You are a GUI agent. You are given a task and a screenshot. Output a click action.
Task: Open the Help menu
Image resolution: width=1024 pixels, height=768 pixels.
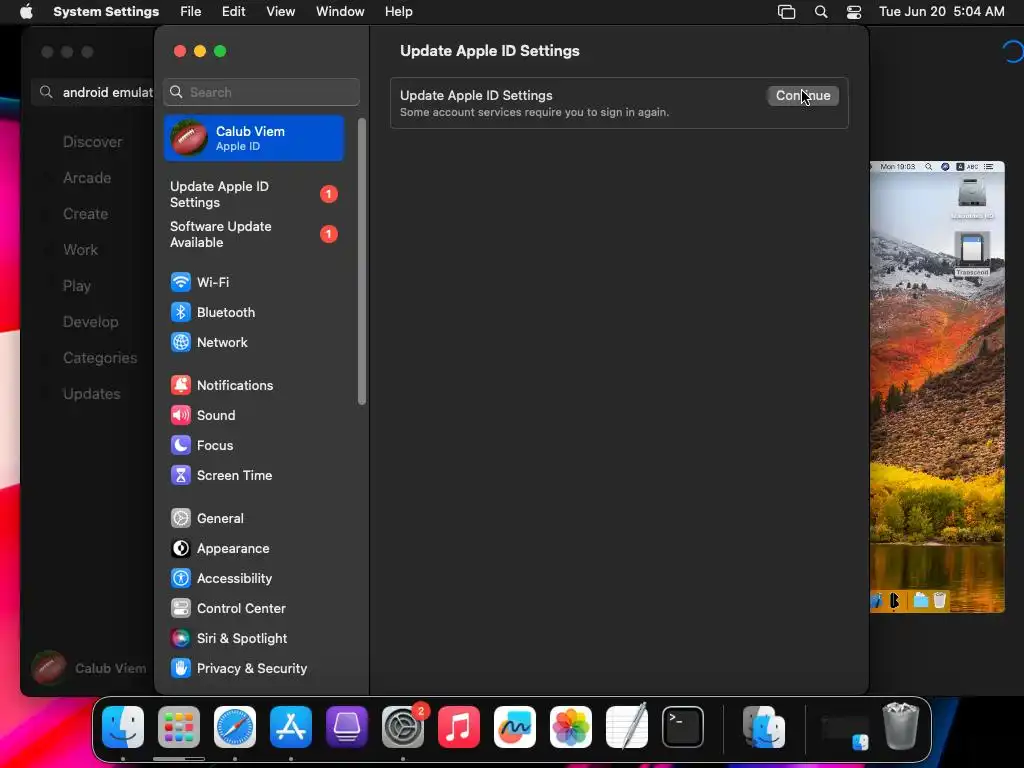click(x=398, y=12)
